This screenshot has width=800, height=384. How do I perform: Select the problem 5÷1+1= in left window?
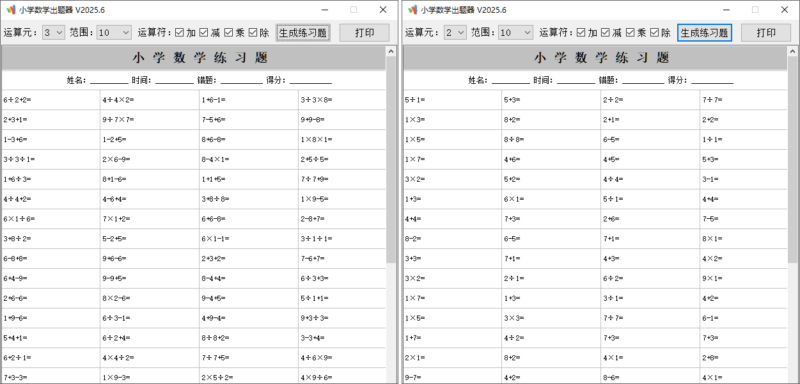(x=315, y=298)
